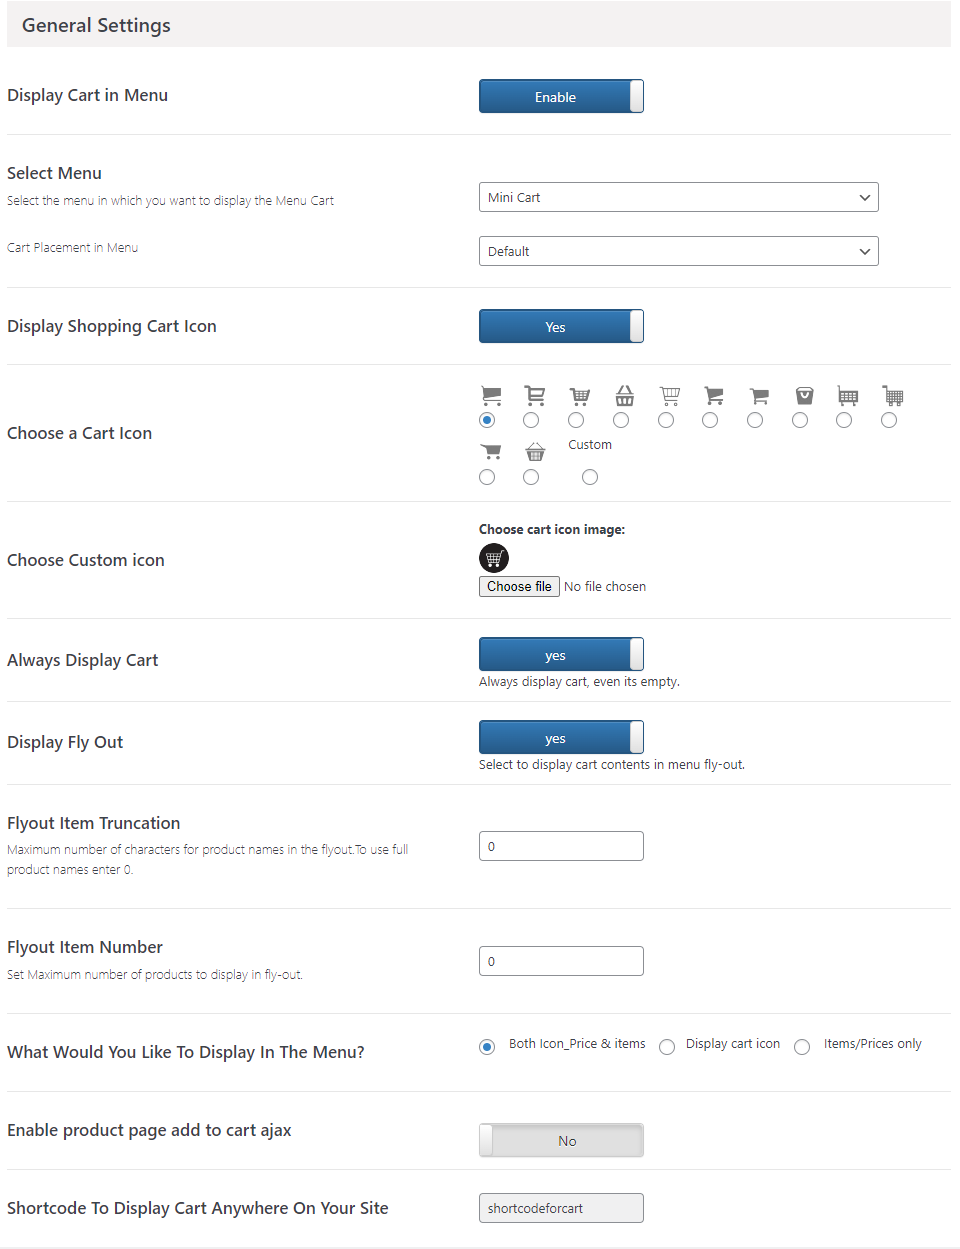Image resolution: width=960 pixels, height=1249 pixels.
Task: Enable product page add to cart ajax
Action: (561, 1139)
